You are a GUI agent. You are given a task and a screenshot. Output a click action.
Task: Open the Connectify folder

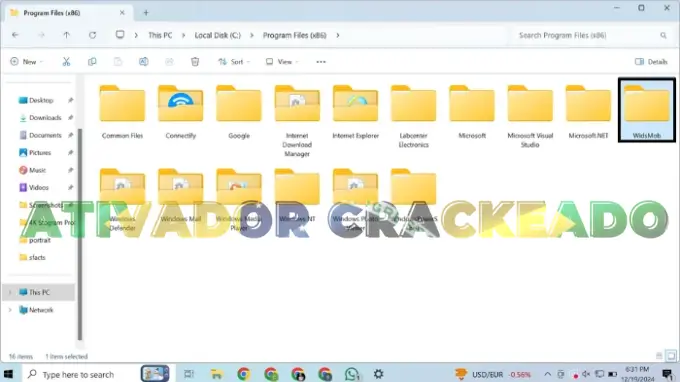180,112
